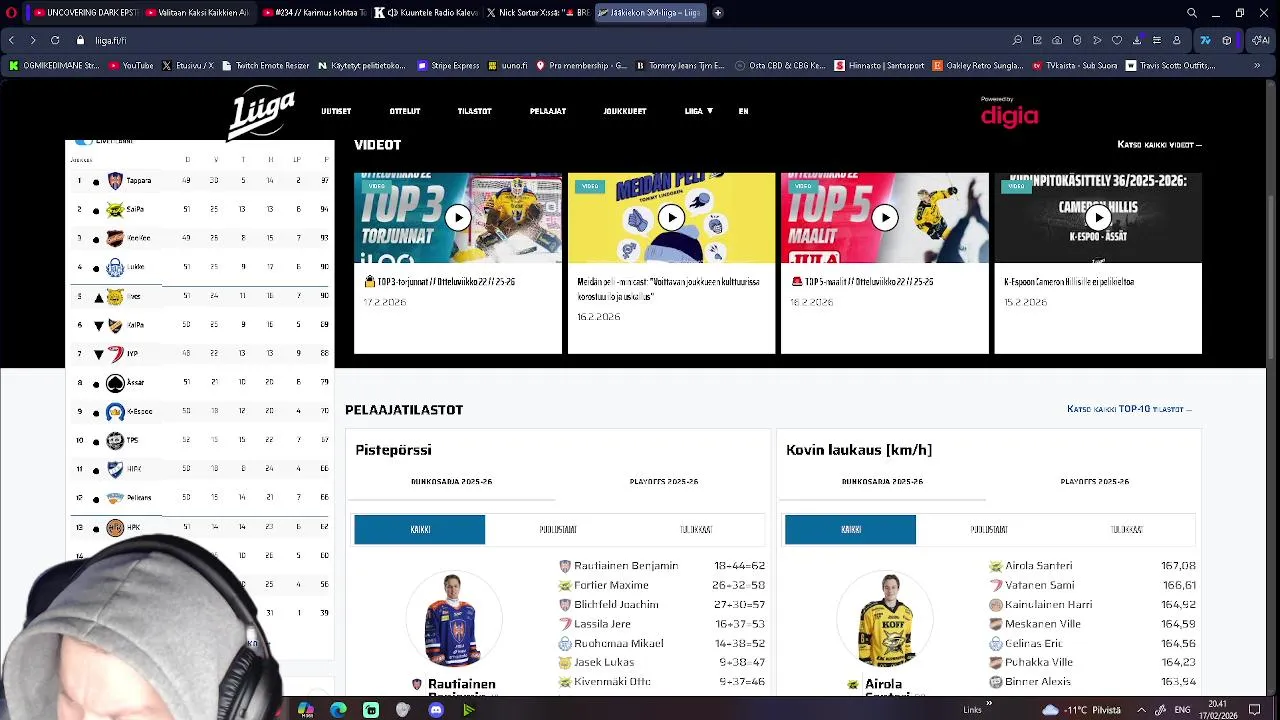Click the KalPa team logo in the standings
Screen dimensions: 1280x720
[x=115, y=325]
